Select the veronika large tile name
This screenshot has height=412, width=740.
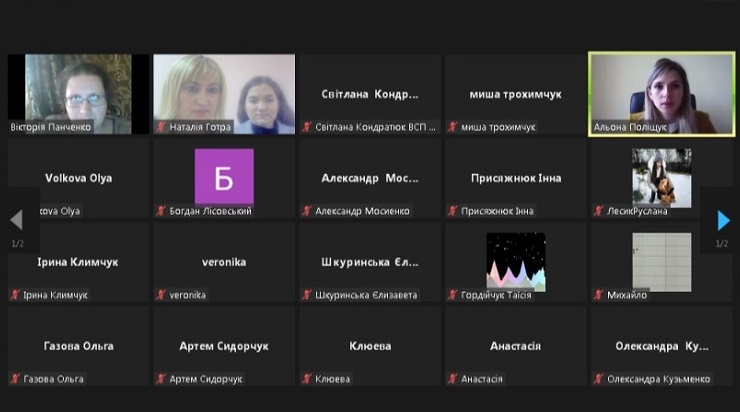point(224,262)
